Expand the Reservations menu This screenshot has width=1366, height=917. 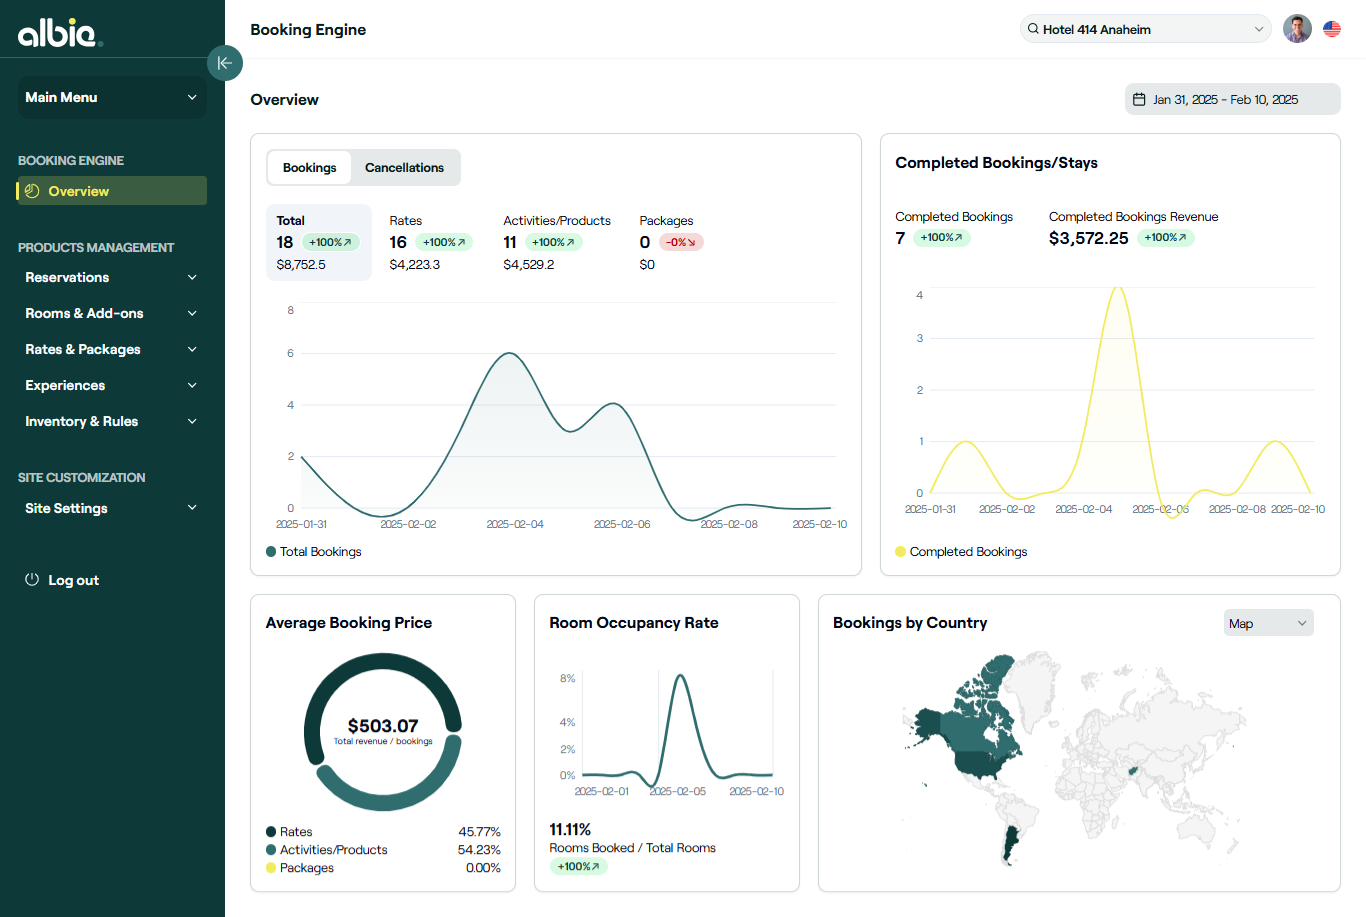click(111, 277)
